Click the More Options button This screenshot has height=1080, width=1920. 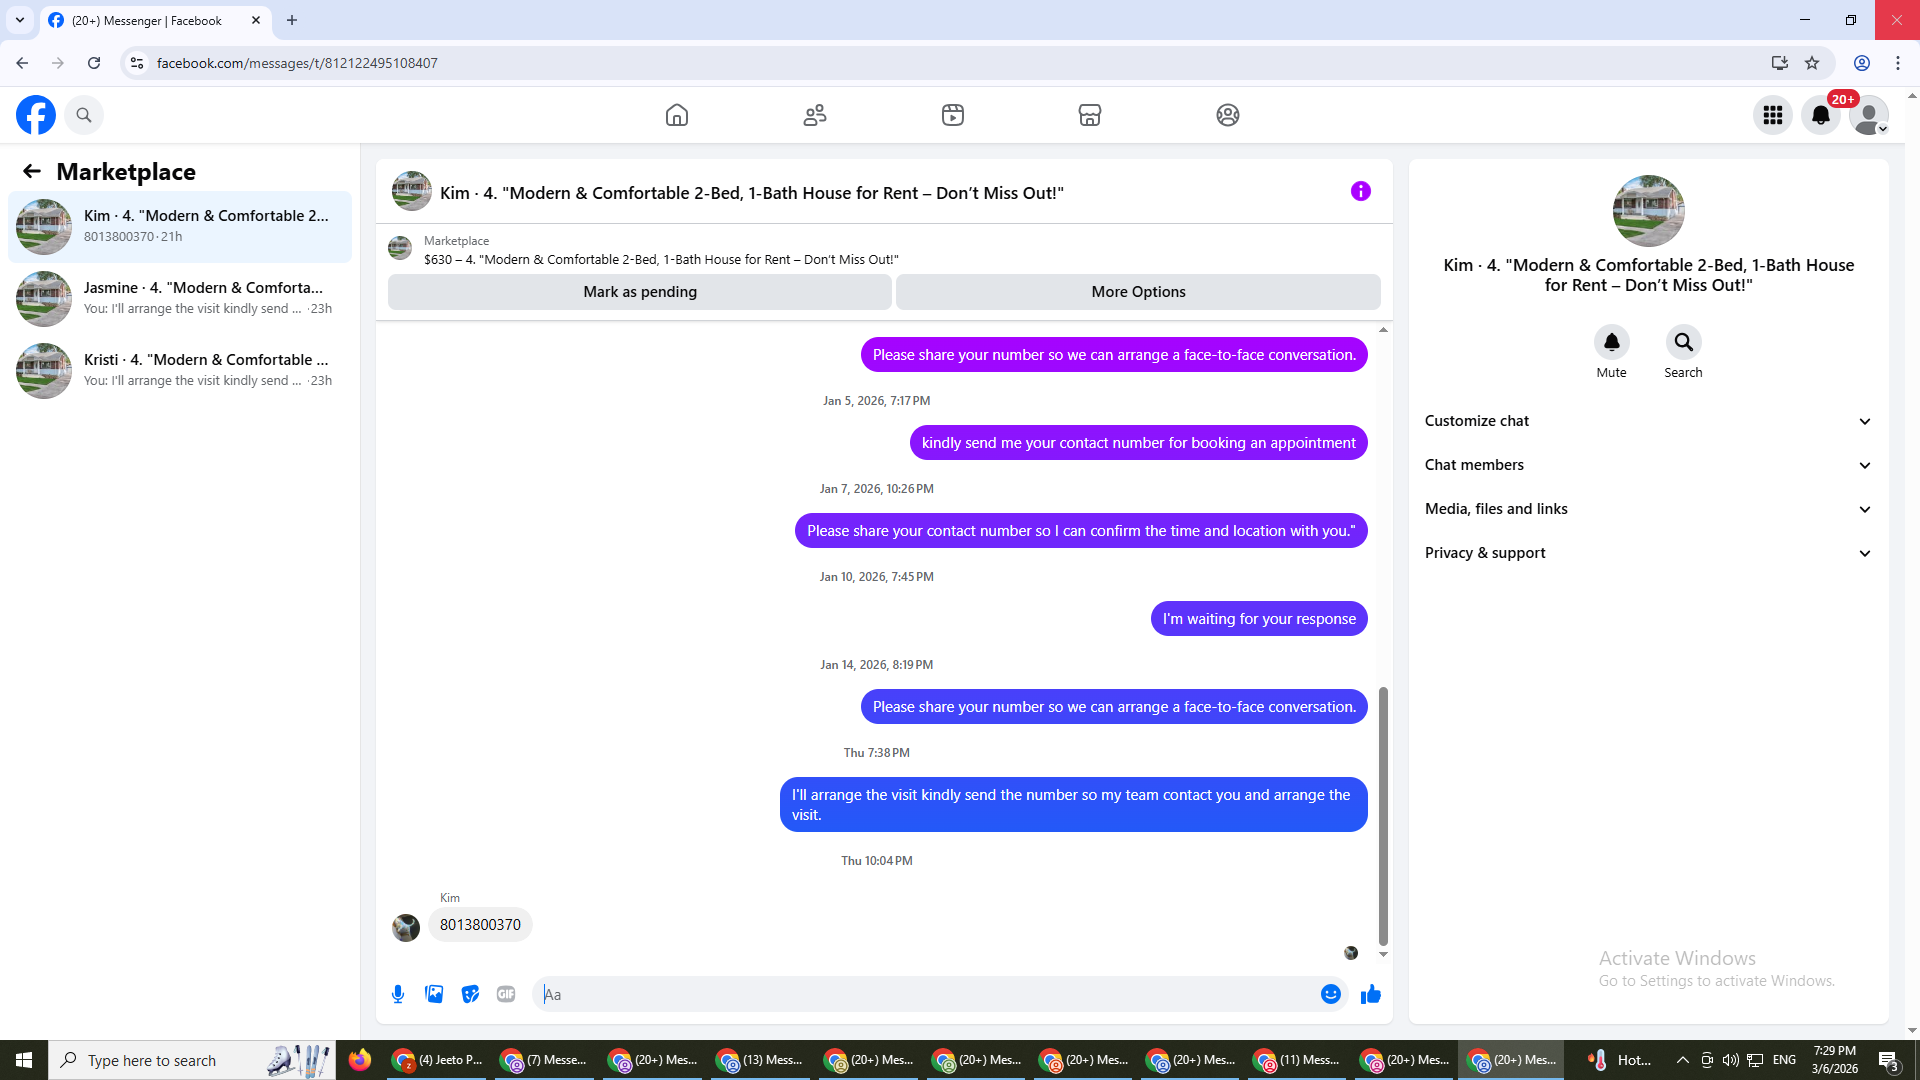[1138, 292]
